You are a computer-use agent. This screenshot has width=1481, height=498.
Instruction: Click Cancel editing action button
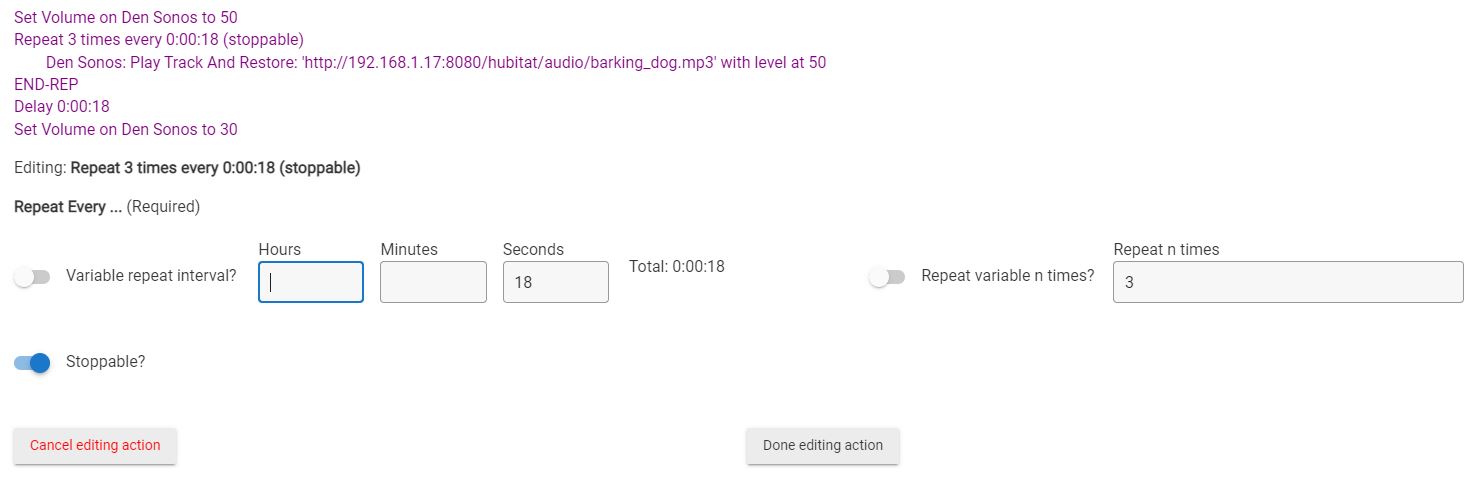pos(95,446)
